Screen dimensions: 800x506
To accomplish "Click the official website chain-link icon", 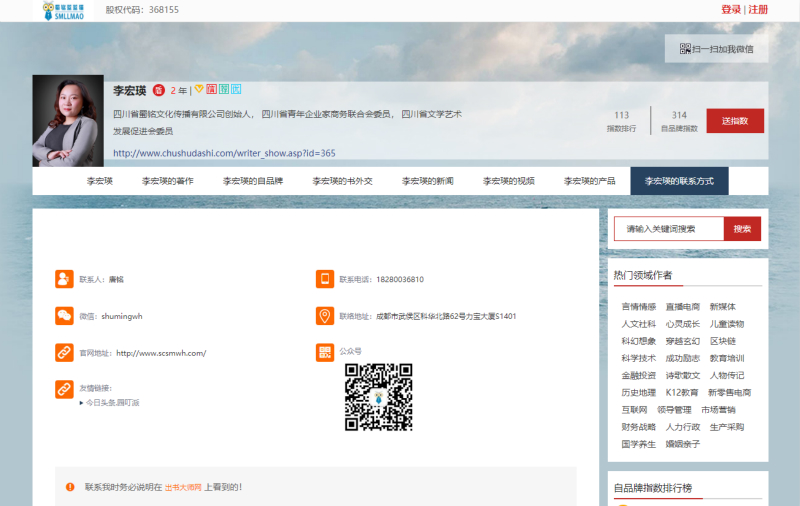I will (64, 352).
